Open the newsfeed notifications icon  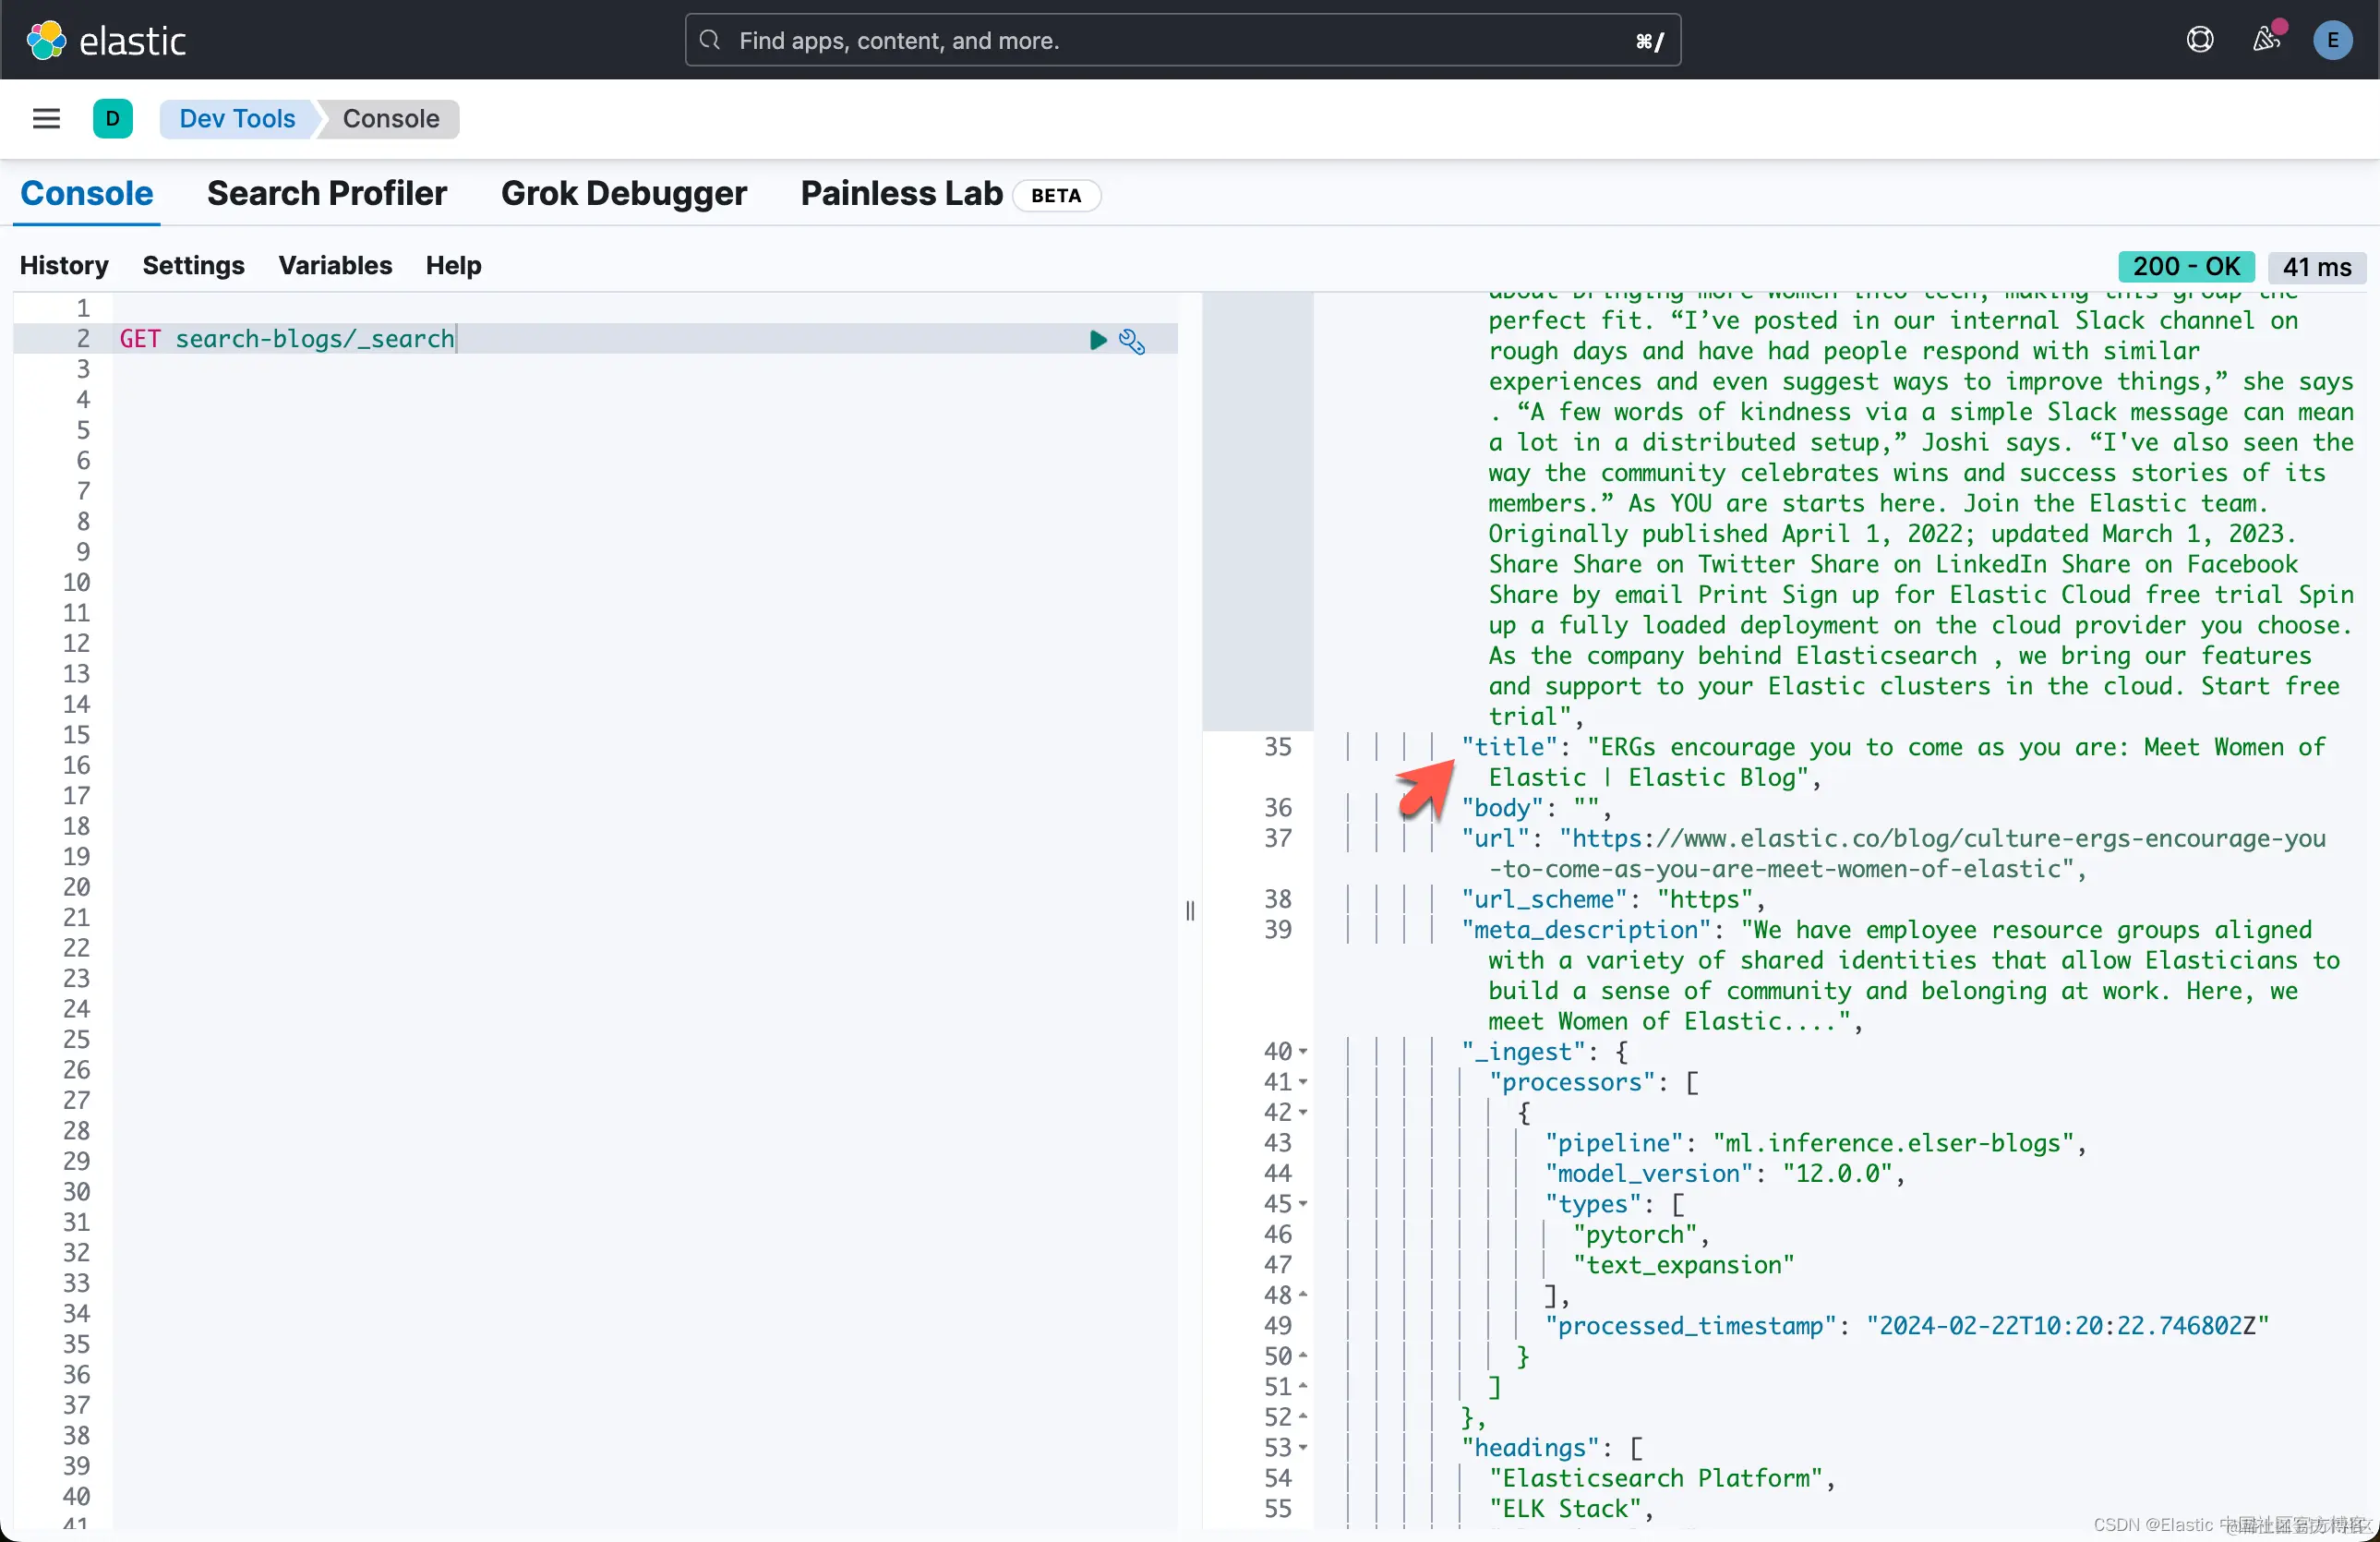[2265, 40]
